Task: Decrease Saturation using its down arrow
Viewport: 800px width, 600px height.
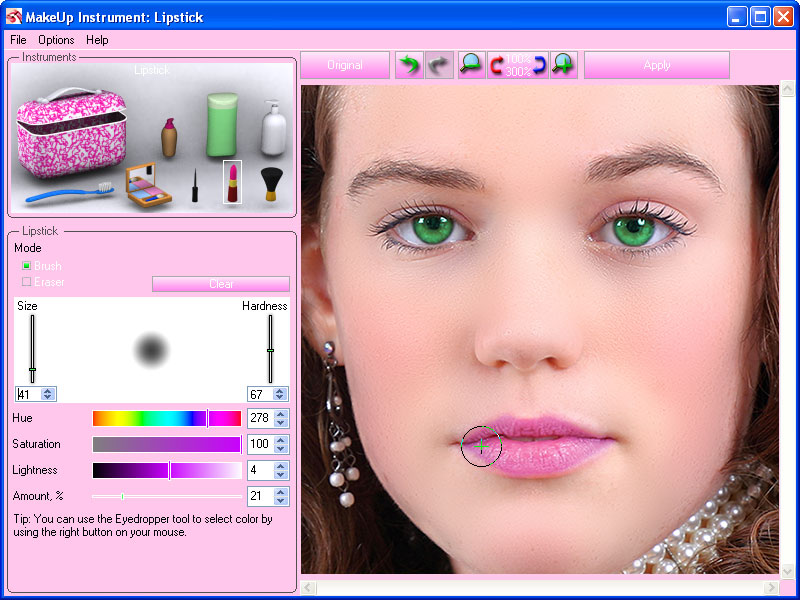Action: (x=280, y=449)
